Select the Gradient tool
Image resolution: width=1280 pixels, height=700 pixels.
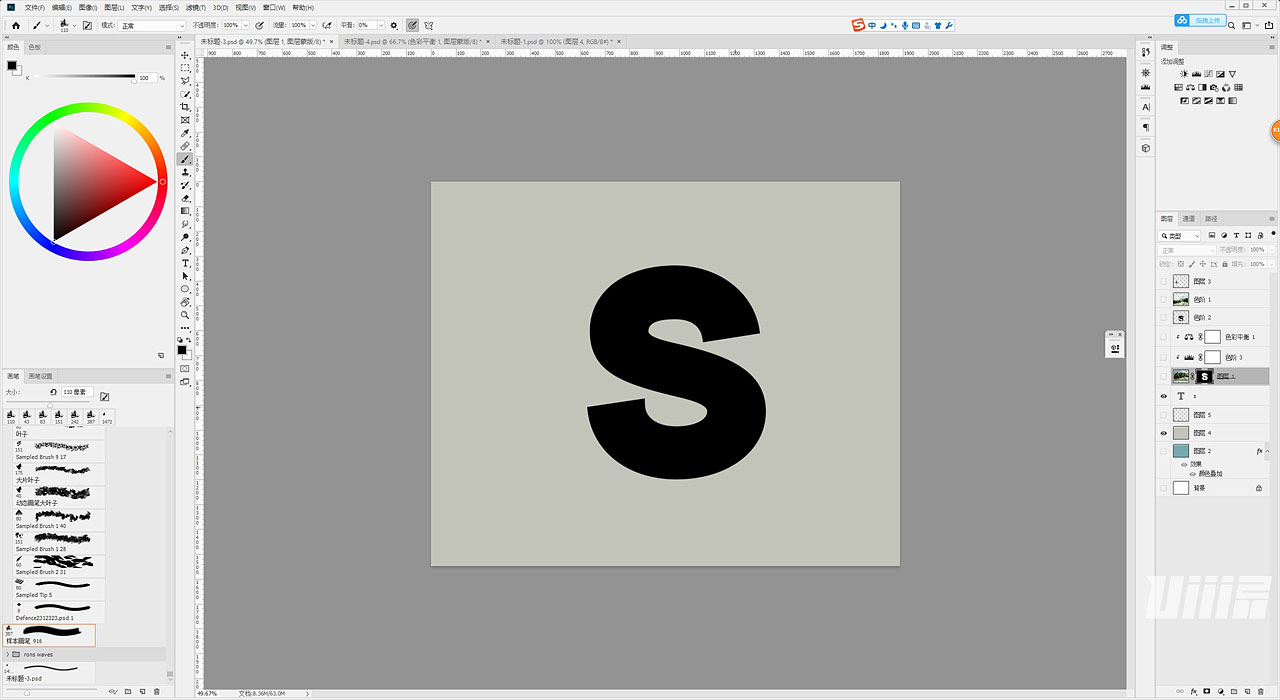[x=185, y=211]
